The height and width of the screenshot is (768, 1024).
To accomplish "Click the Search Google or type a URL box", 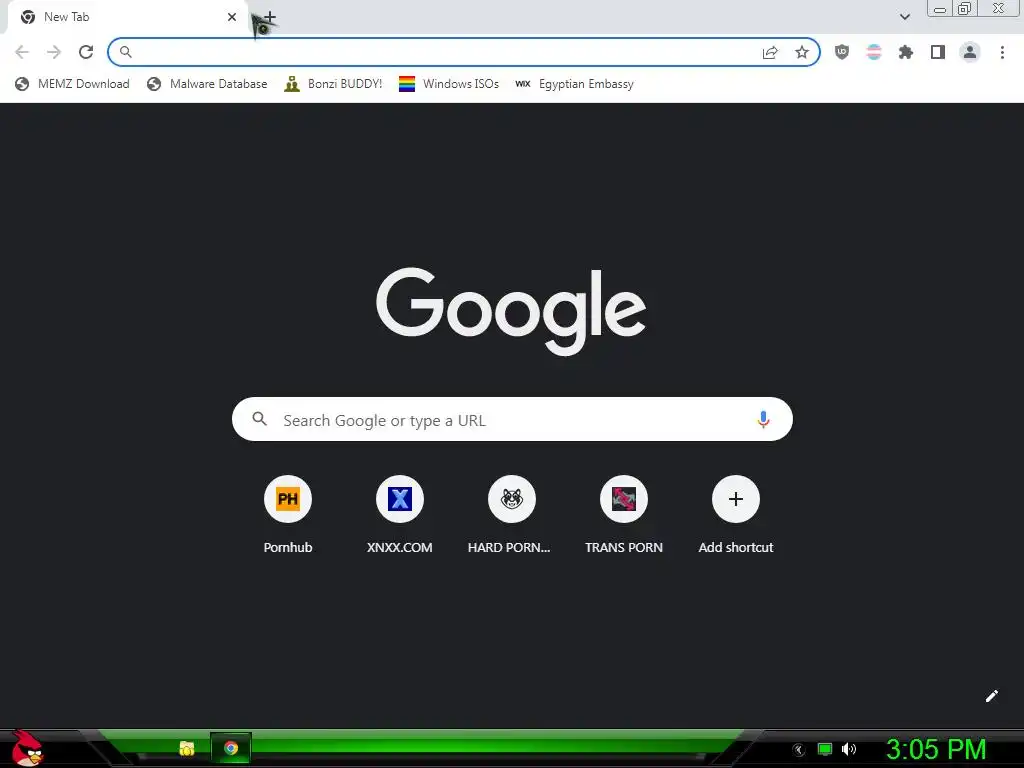I will tap(512, 419).
